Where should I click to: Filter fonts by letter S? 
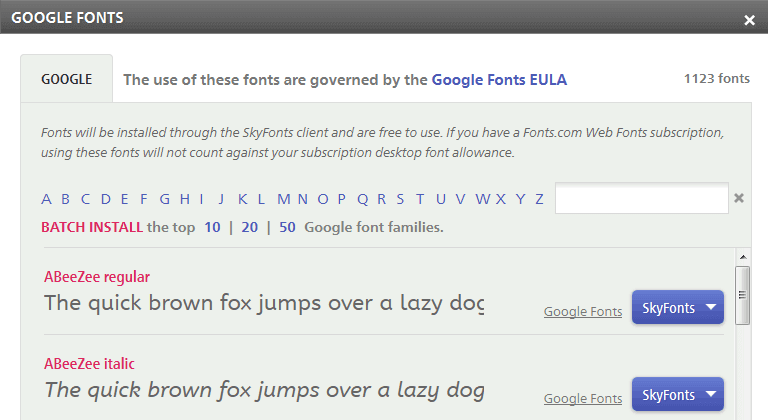[400, 199]
